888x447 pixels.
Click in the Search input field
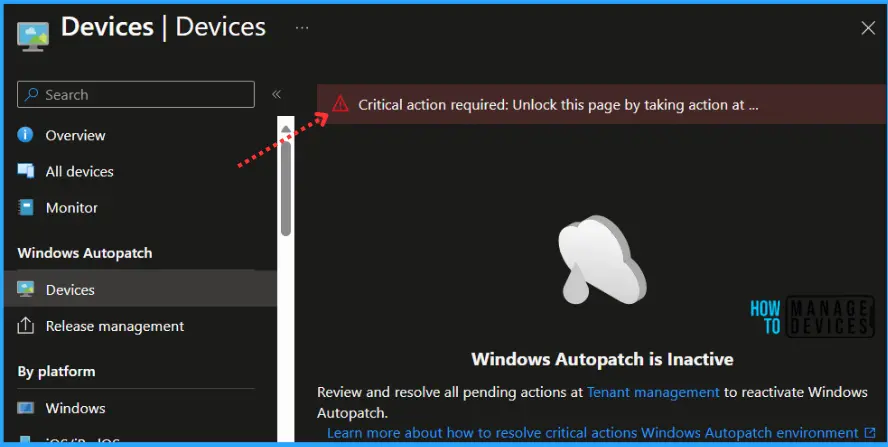click(136, 95)
